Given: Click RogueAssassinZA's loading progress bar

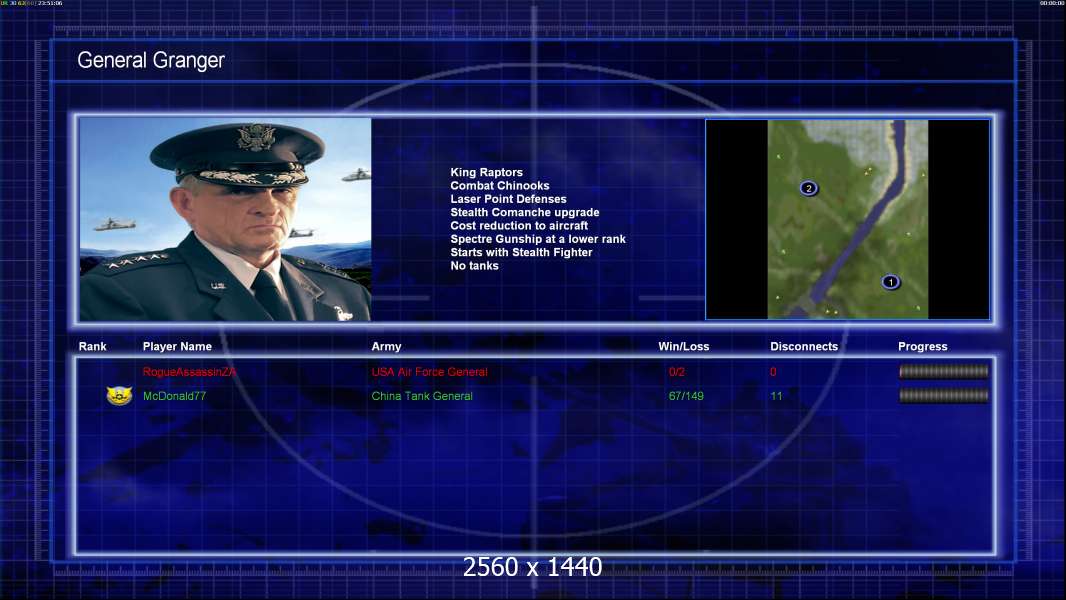Looking at the screenshot, I should pyautogui.click(x=944, y=371).
